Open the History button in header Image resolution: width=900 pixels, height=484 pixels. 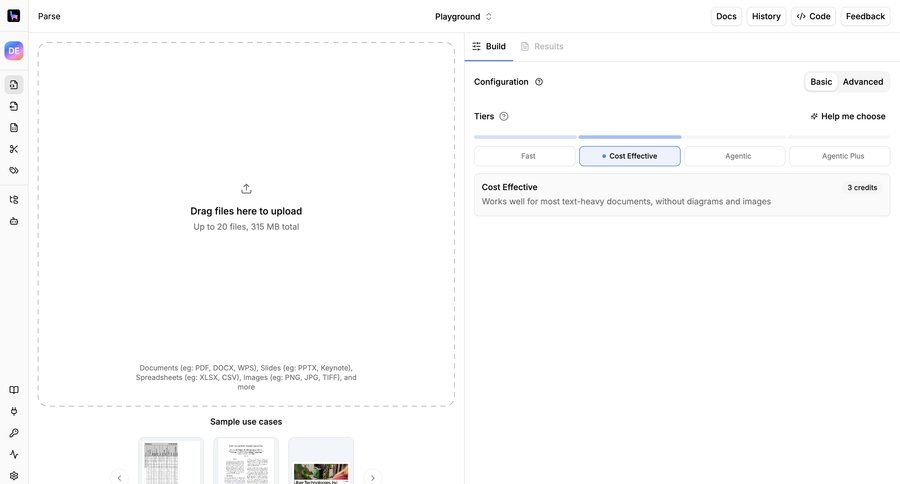766,16
